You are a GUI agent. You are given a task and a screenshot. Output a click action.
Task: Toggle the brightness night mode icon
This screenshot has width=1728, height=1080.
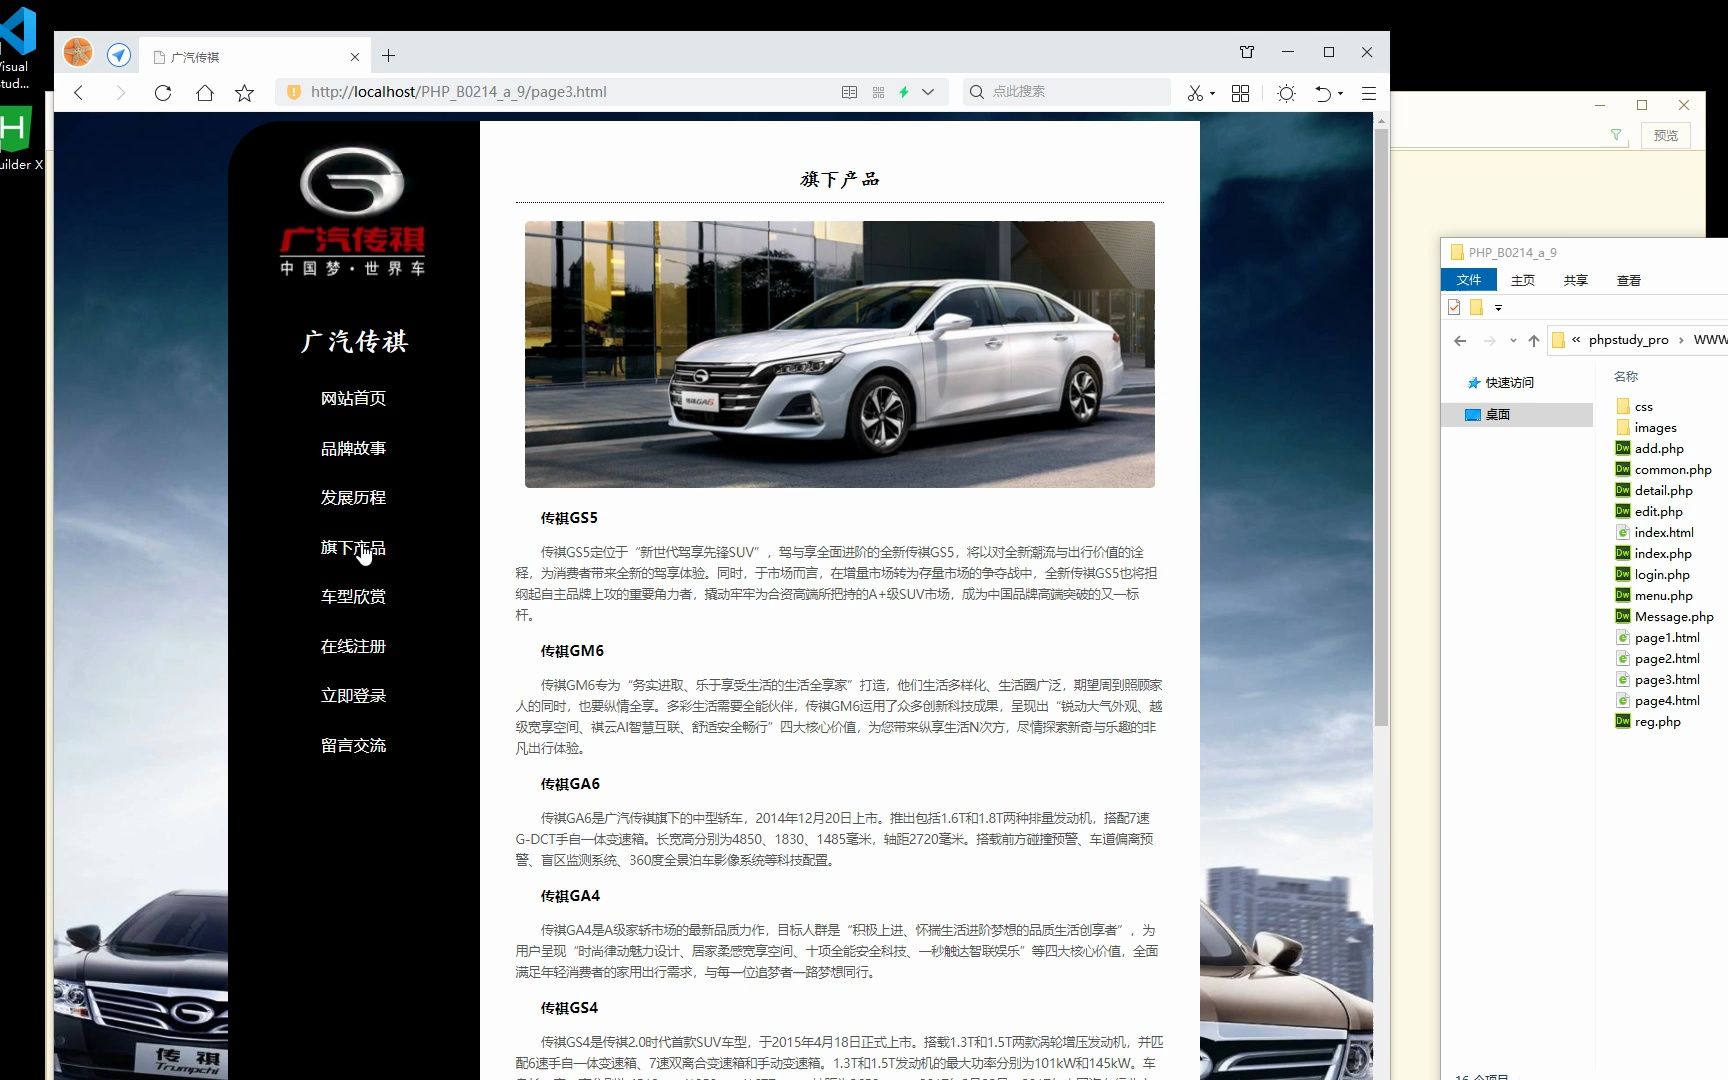(x=1286, y=93)
